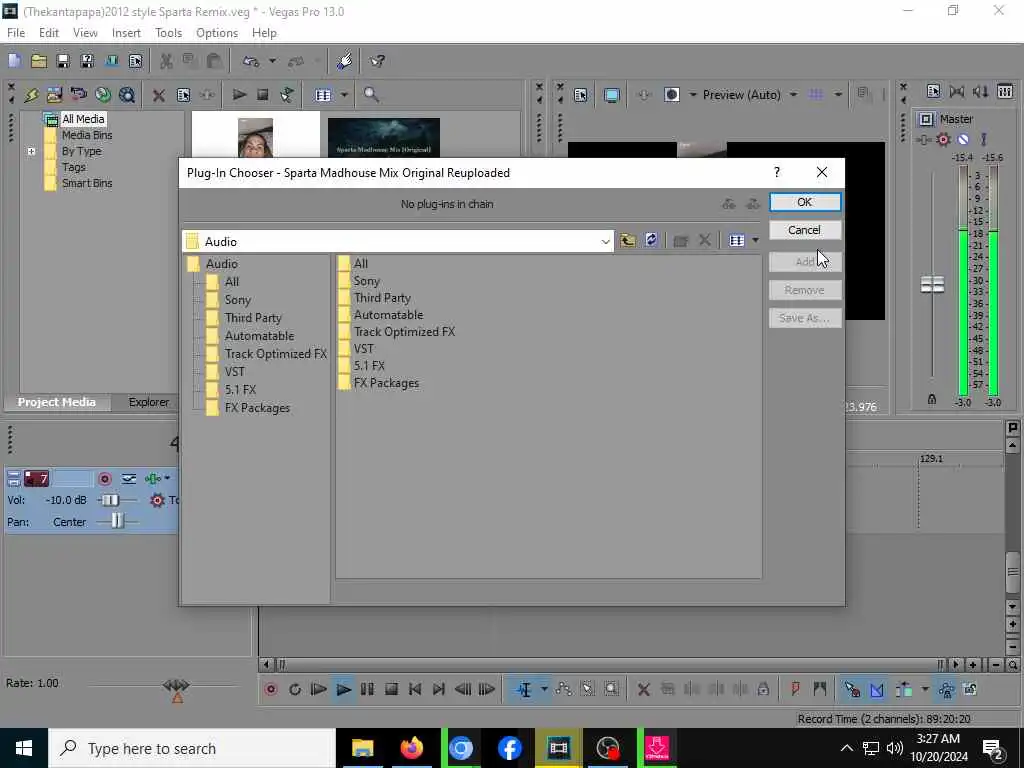Image resolution: width=1024 pixels, height=768 pixels.
Task: Select the Third Party folder in the tree
Action: [253, 318]
